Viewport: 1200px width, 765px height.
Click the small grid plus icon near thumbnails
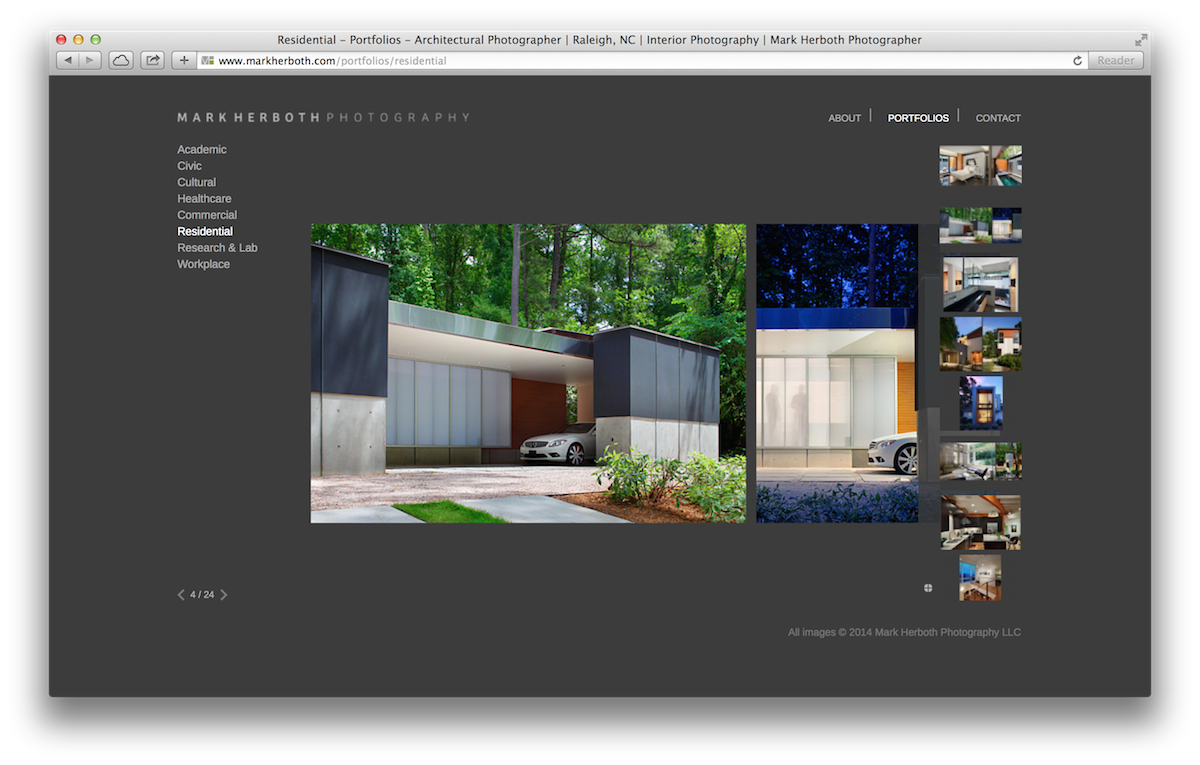point(928,588)
